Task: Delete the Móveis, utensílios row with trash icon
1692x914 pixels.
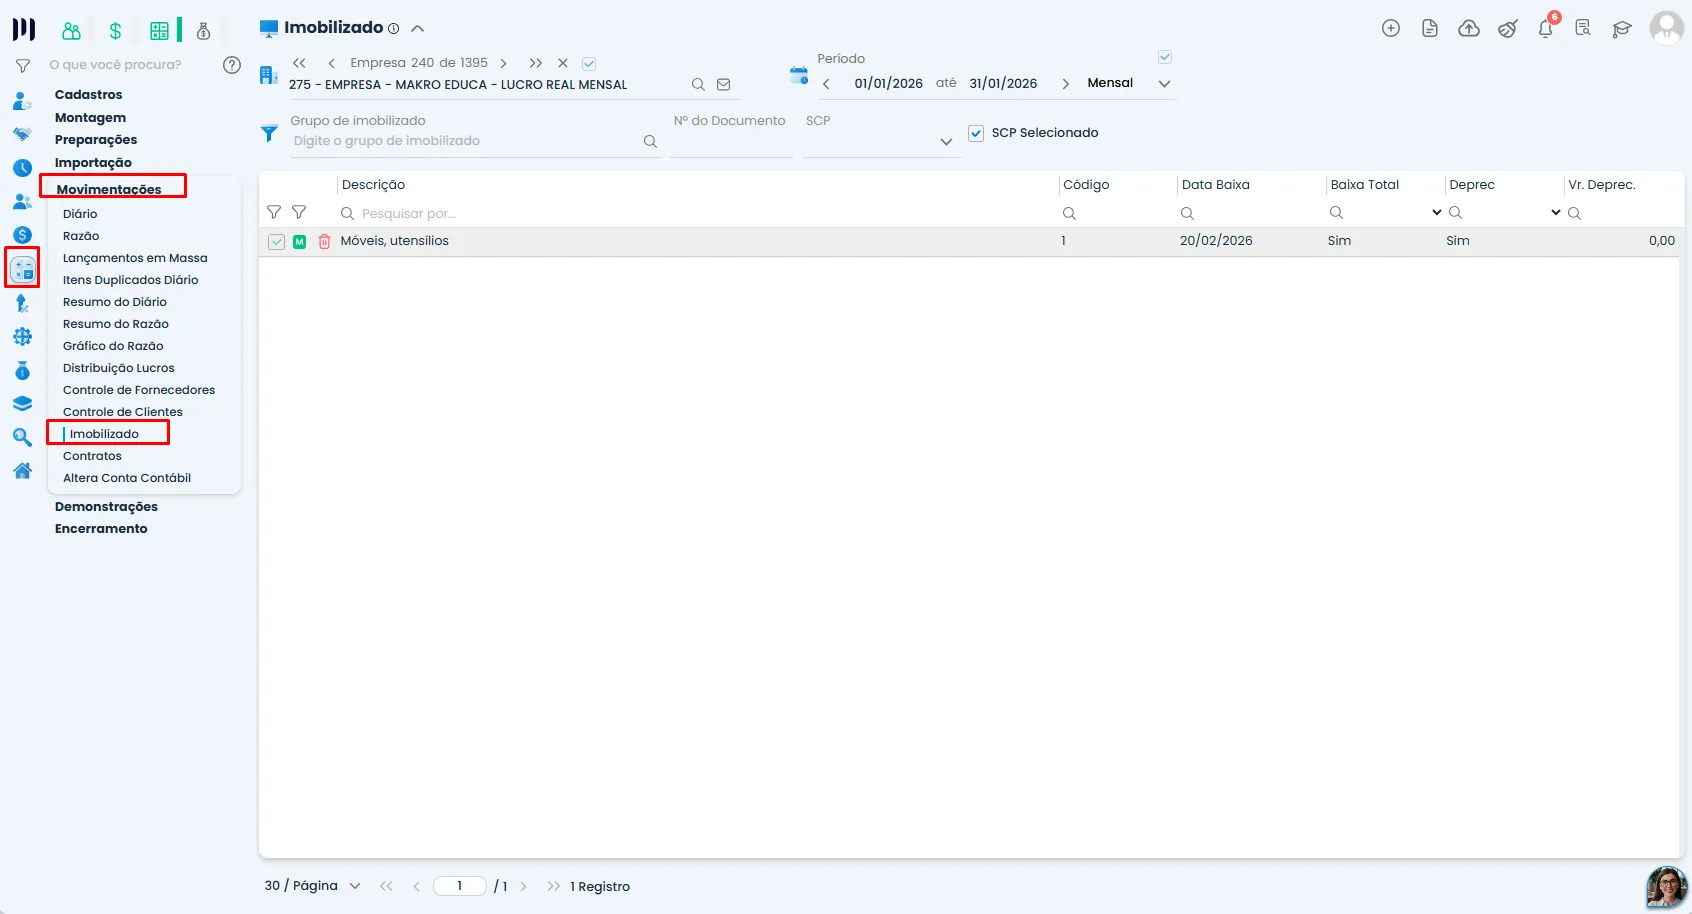Action: 324,241
